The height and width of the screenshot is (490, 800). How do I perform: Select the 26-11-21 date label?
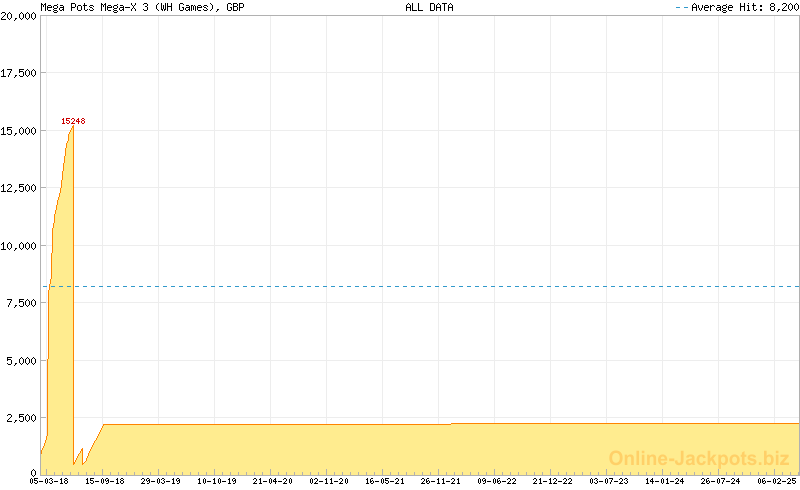(x=441, y=481)
